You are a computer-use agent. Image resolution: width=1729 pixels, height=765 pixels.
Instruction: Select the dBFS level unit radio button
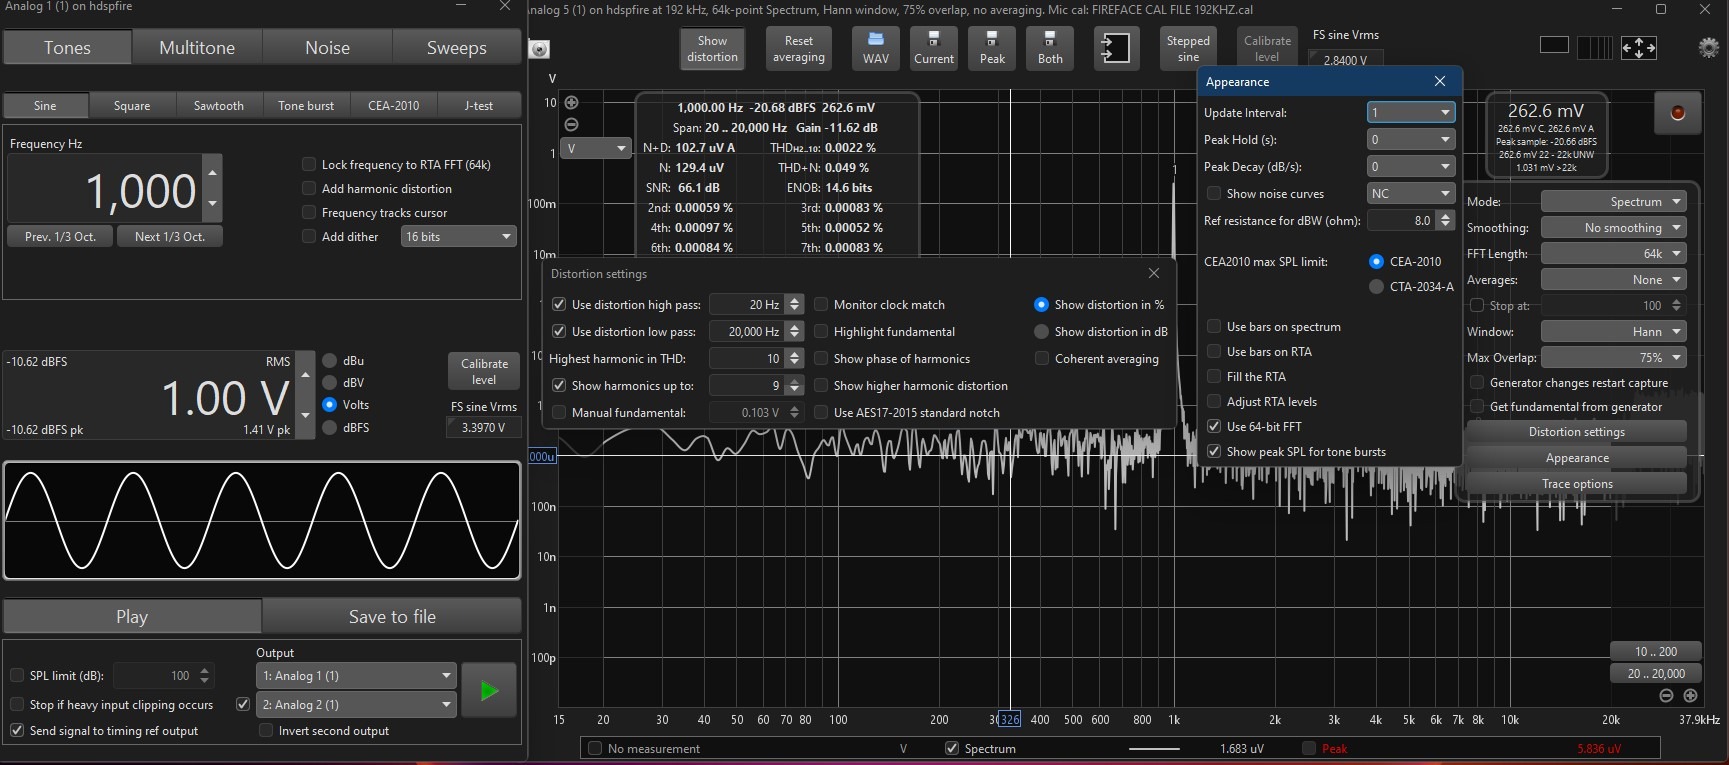coord(329,427)
